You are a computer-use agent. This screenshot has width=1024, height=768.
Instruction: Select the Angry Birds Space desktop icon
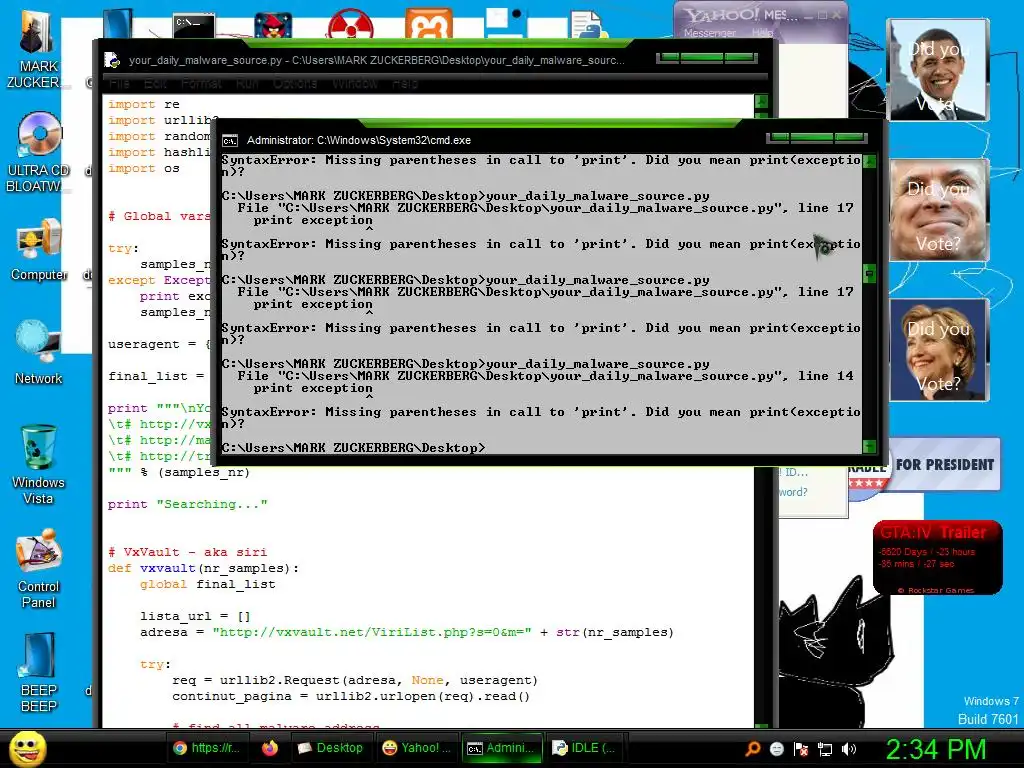coord(273,25)
